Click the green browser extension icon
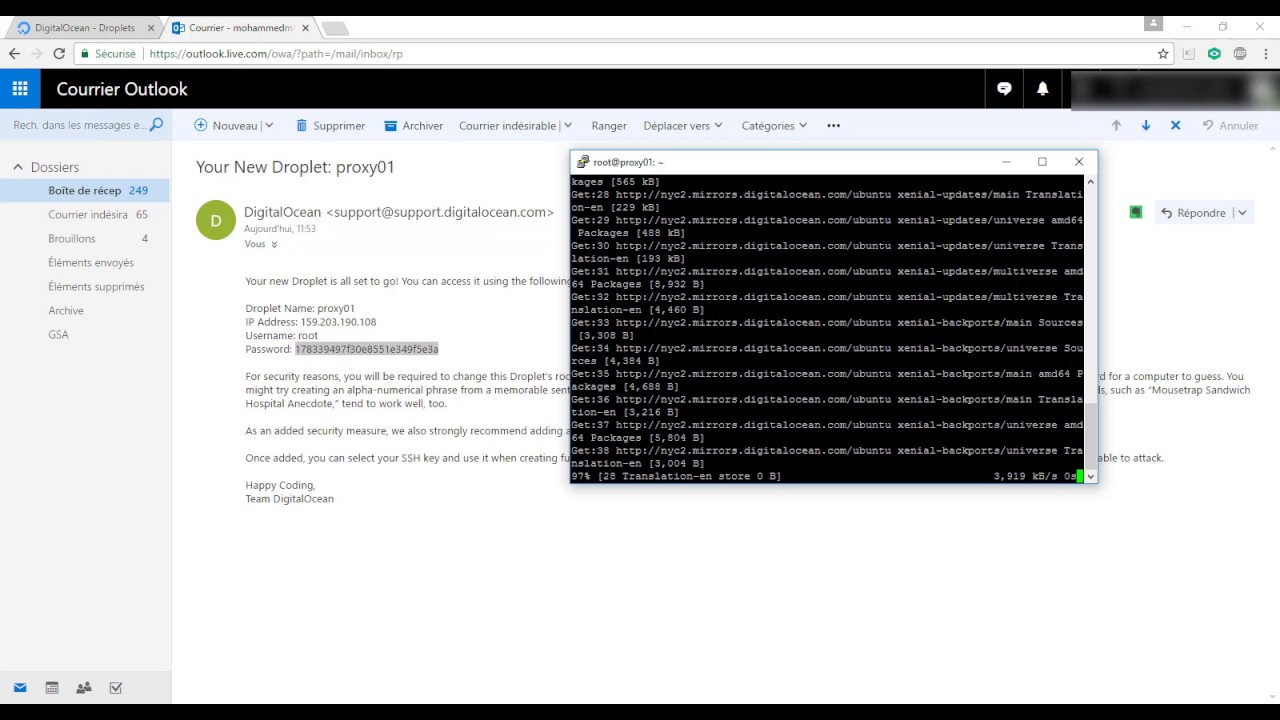 [x=1214, y=54]
